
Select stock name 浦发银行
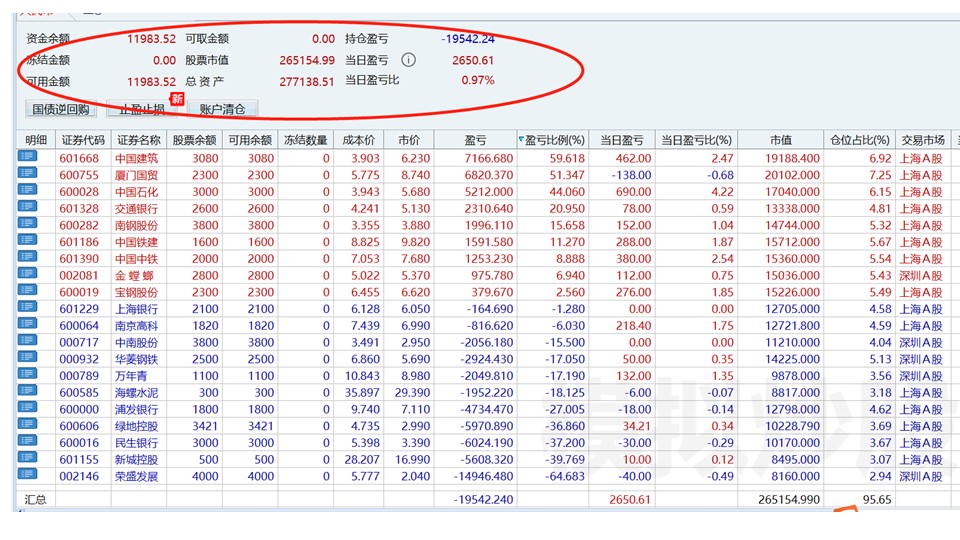click(137, 409)
